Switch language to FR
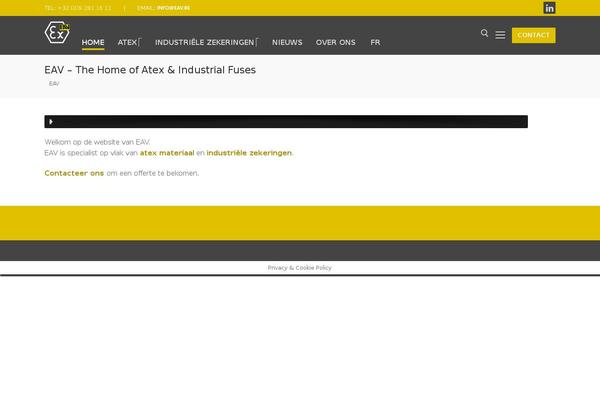Viewport: 600px width, 400px height. click(375, 42)
